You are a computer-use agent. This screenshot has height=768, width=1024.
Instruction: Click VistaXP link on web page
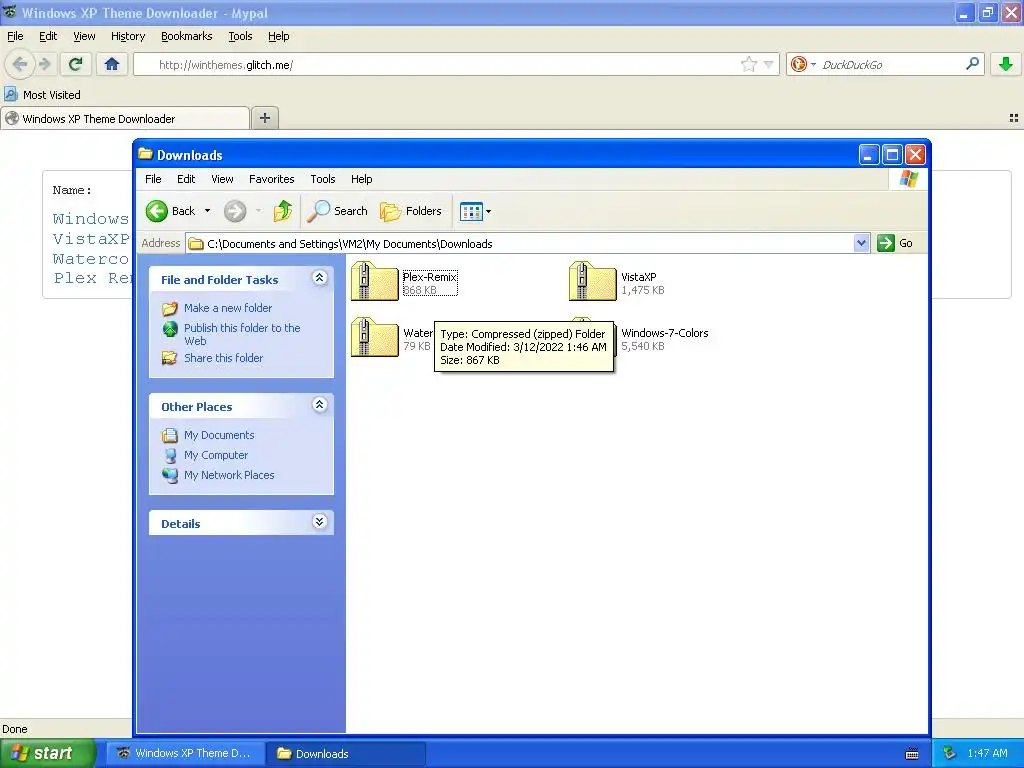coord(90,239)
